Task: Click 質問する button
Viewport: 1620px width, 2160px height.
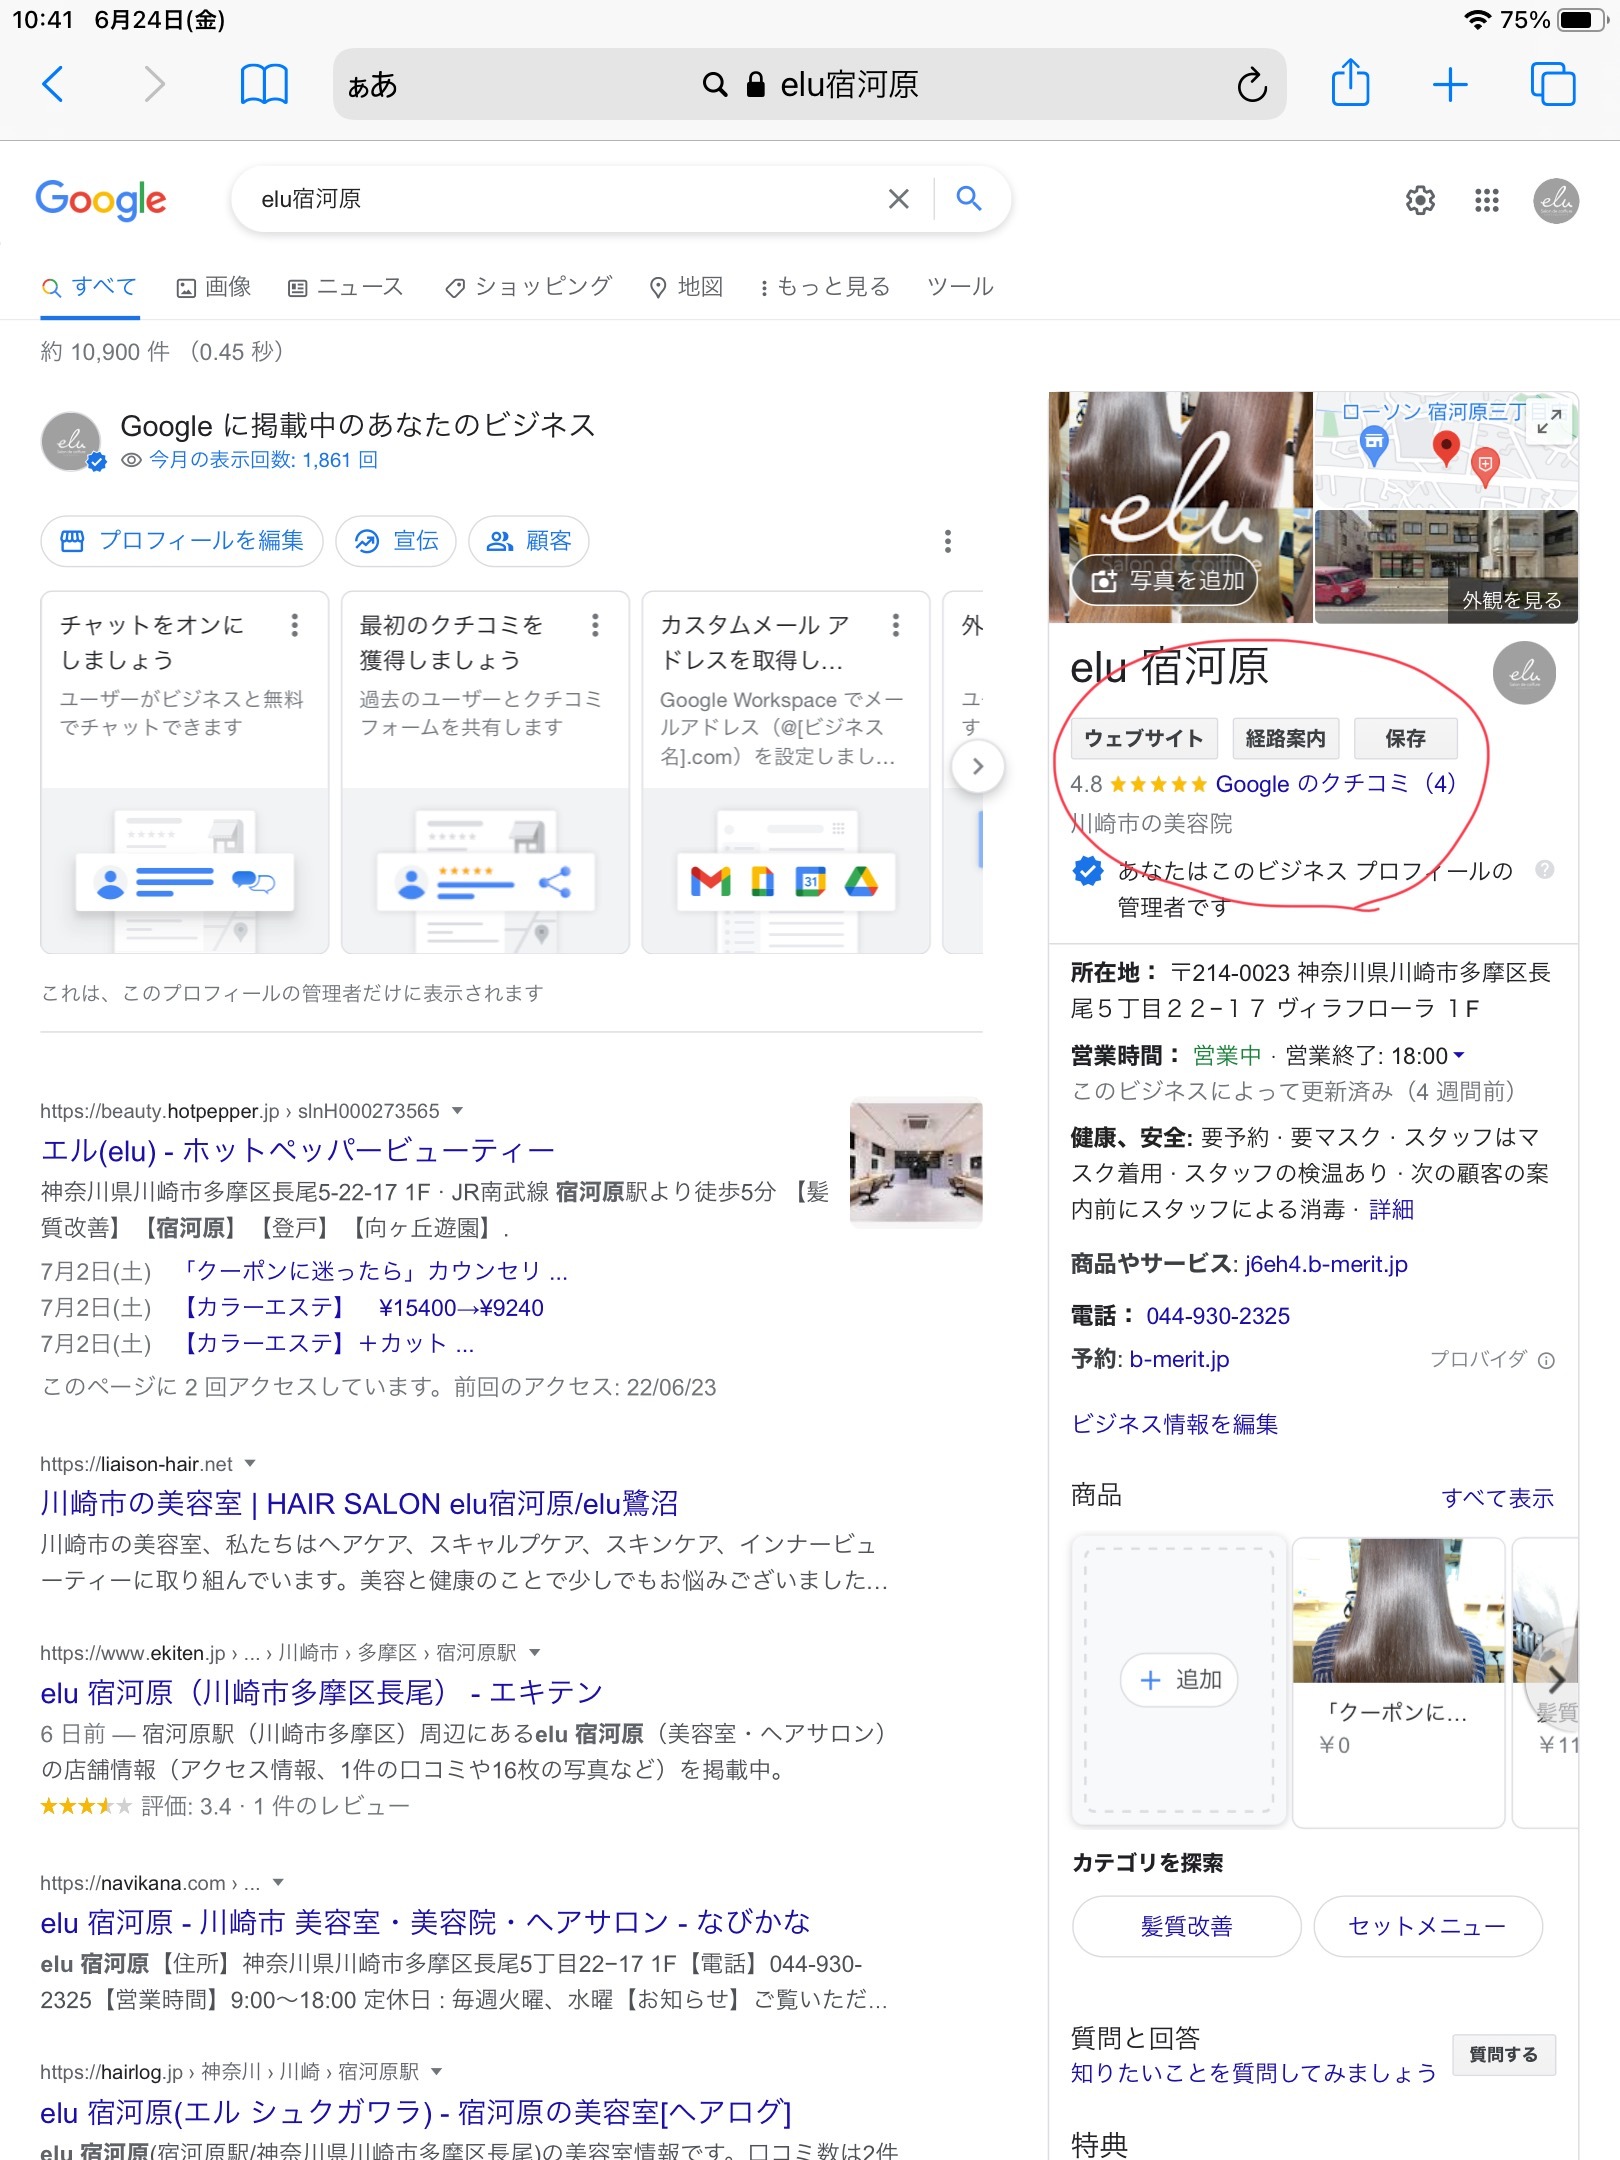Action: (x=1503, y=2054)
